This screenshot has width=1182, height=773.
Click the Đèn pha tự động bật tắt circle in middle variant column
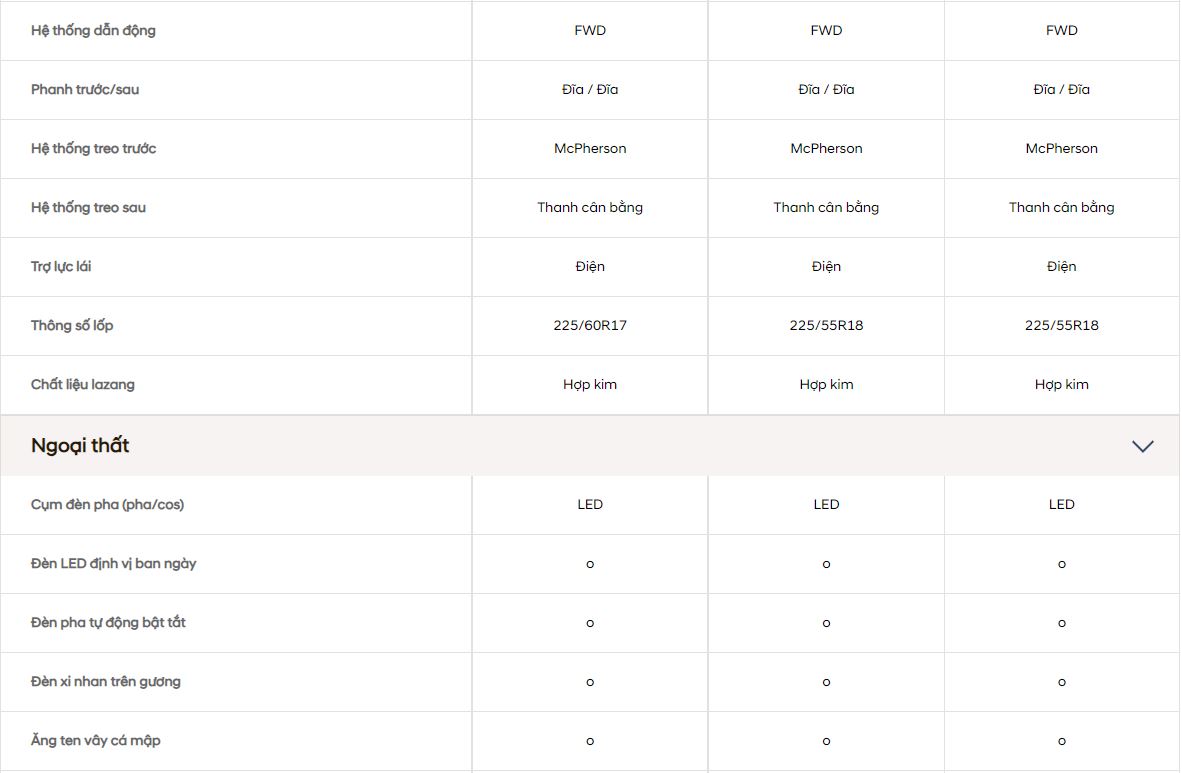826,623
